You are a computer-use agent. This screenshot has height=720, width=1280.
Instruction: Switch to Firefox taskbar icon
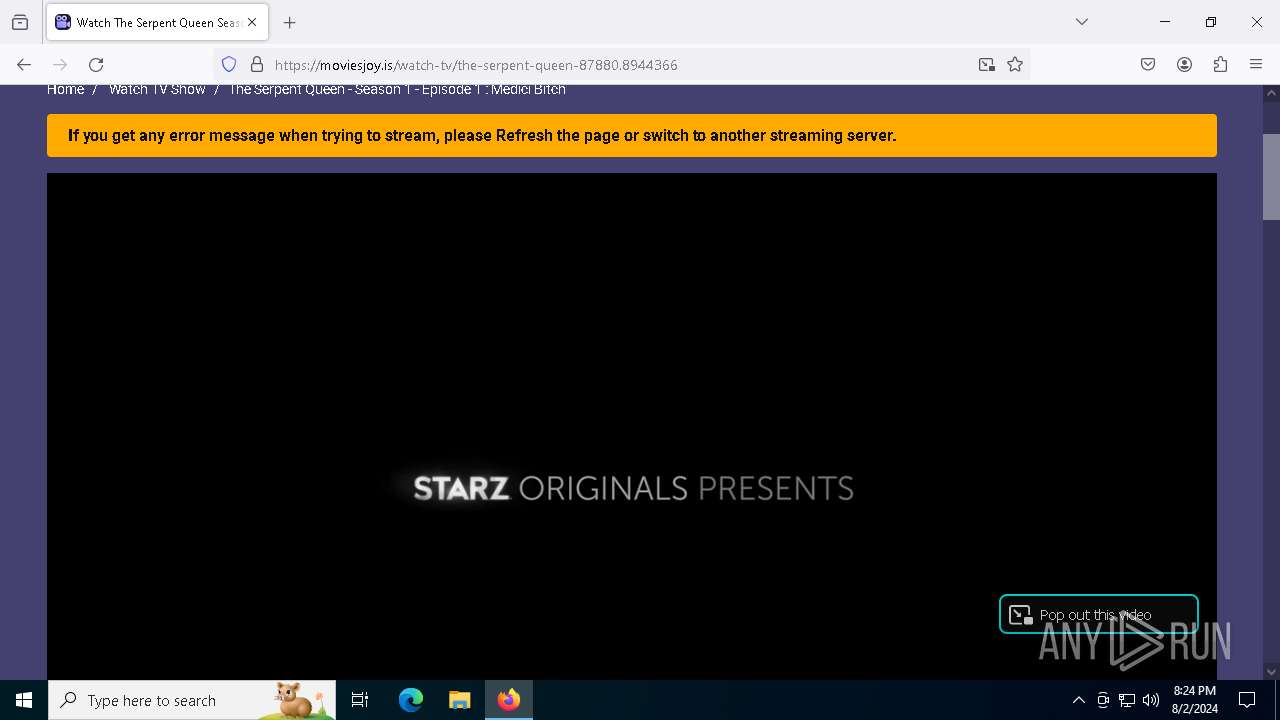point(509,700)
